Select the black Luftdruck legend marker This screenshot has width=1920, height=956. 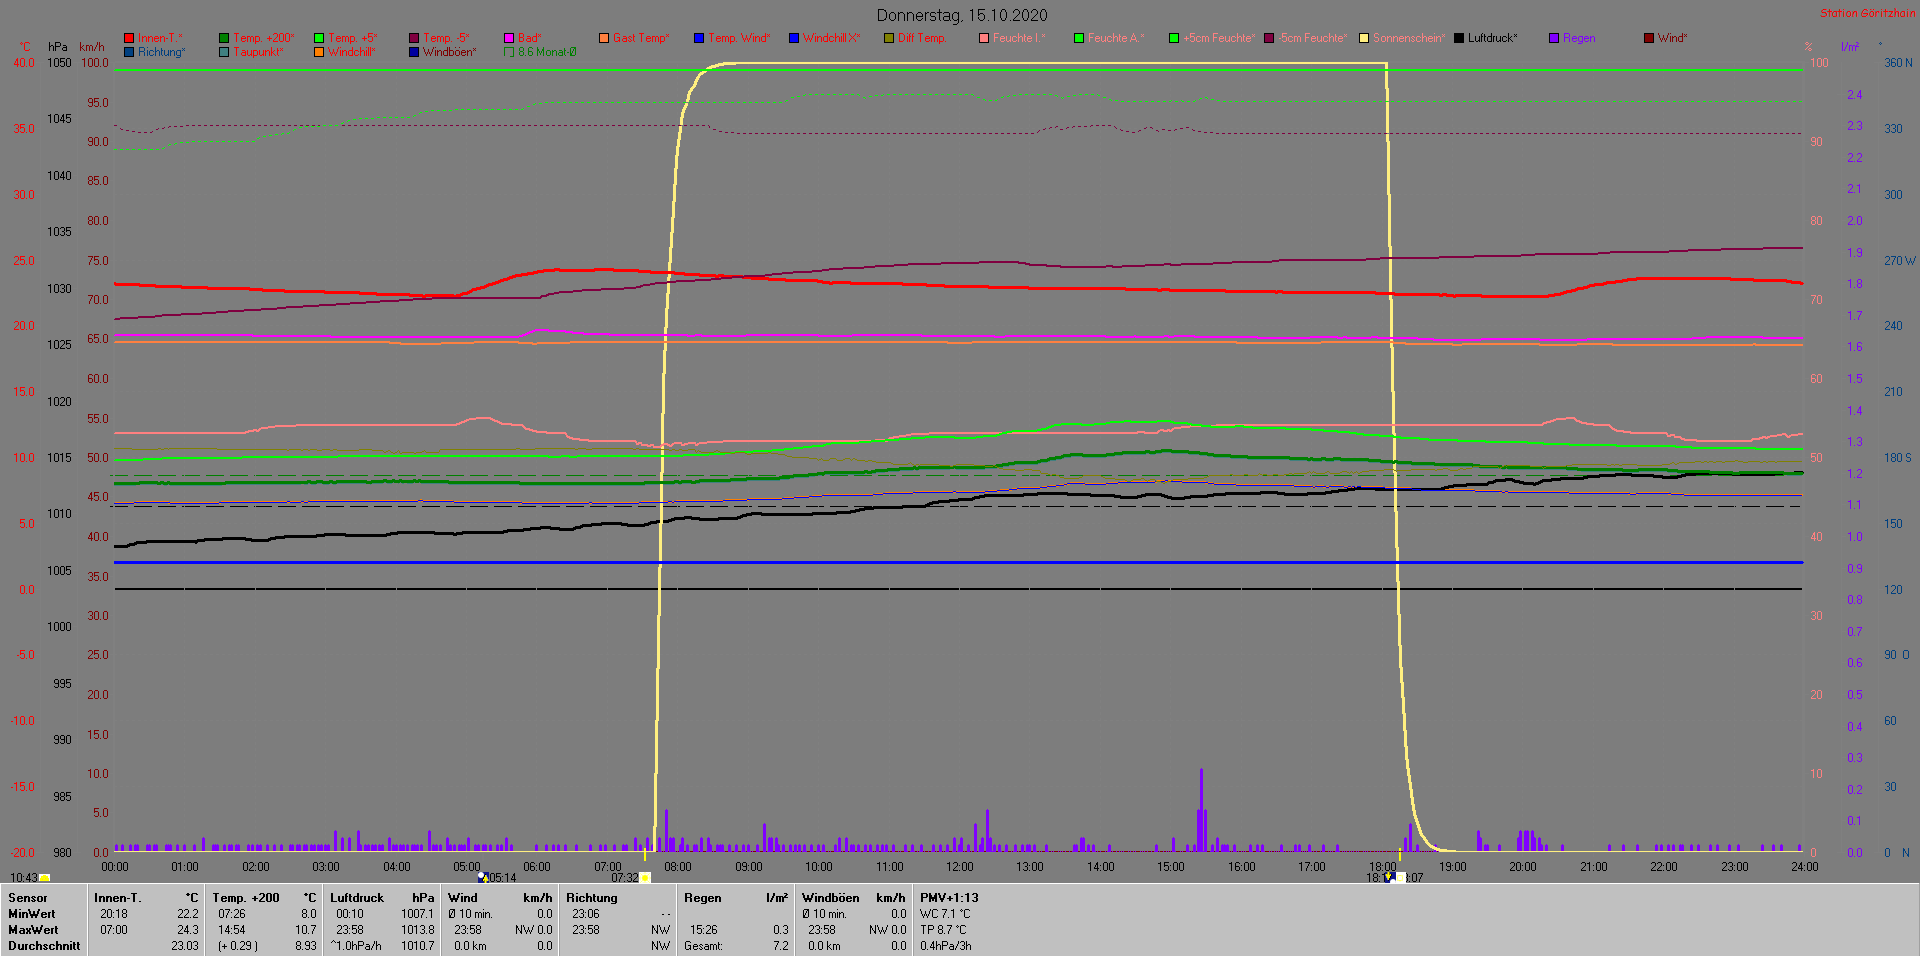pyautogui.click(x=1459, y=38)
